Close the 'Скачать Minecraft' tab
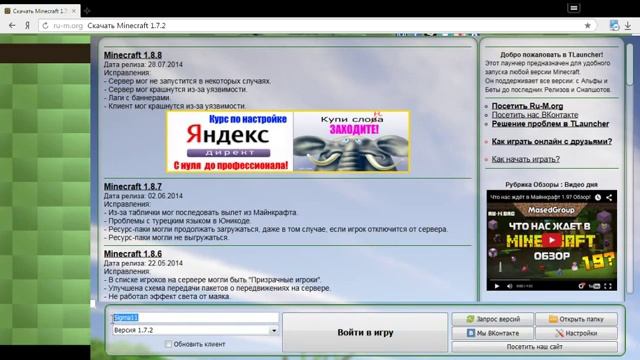Viewport: 640px width, 360px height. (x=74, y=11)
